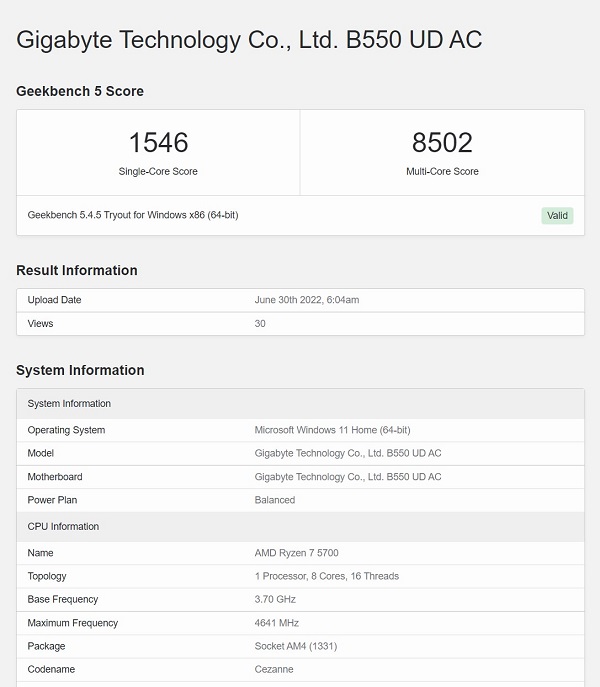Screen dimensions: 600x687
Task: Click the Single-Core Score label
Action: coord(158,171)
